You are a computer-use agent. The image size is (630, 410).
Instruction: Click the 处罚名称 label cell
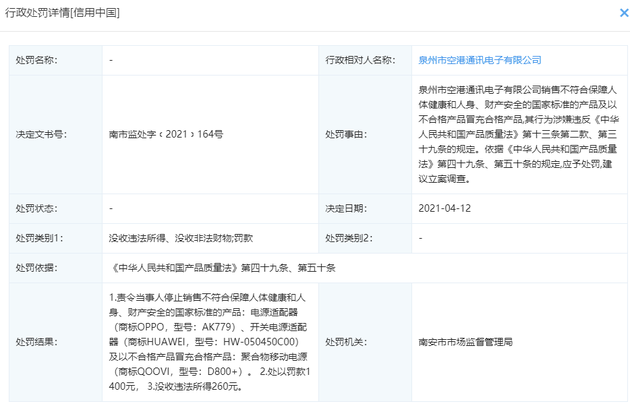pos(56,60)
